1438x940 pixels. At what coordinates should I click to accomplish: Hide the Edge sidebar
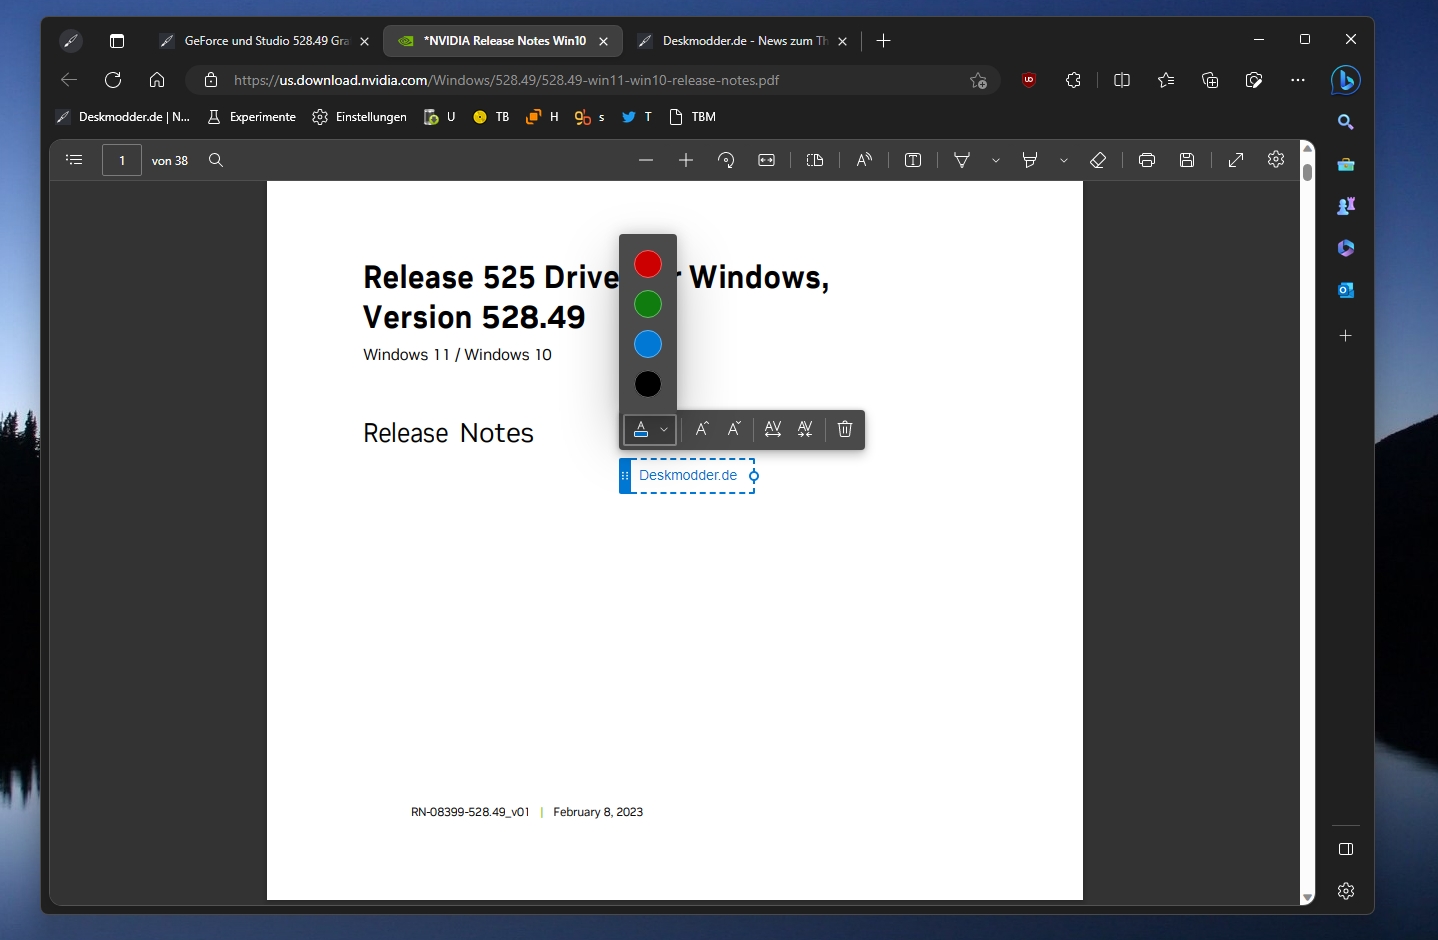click(x=1346, y=849)
